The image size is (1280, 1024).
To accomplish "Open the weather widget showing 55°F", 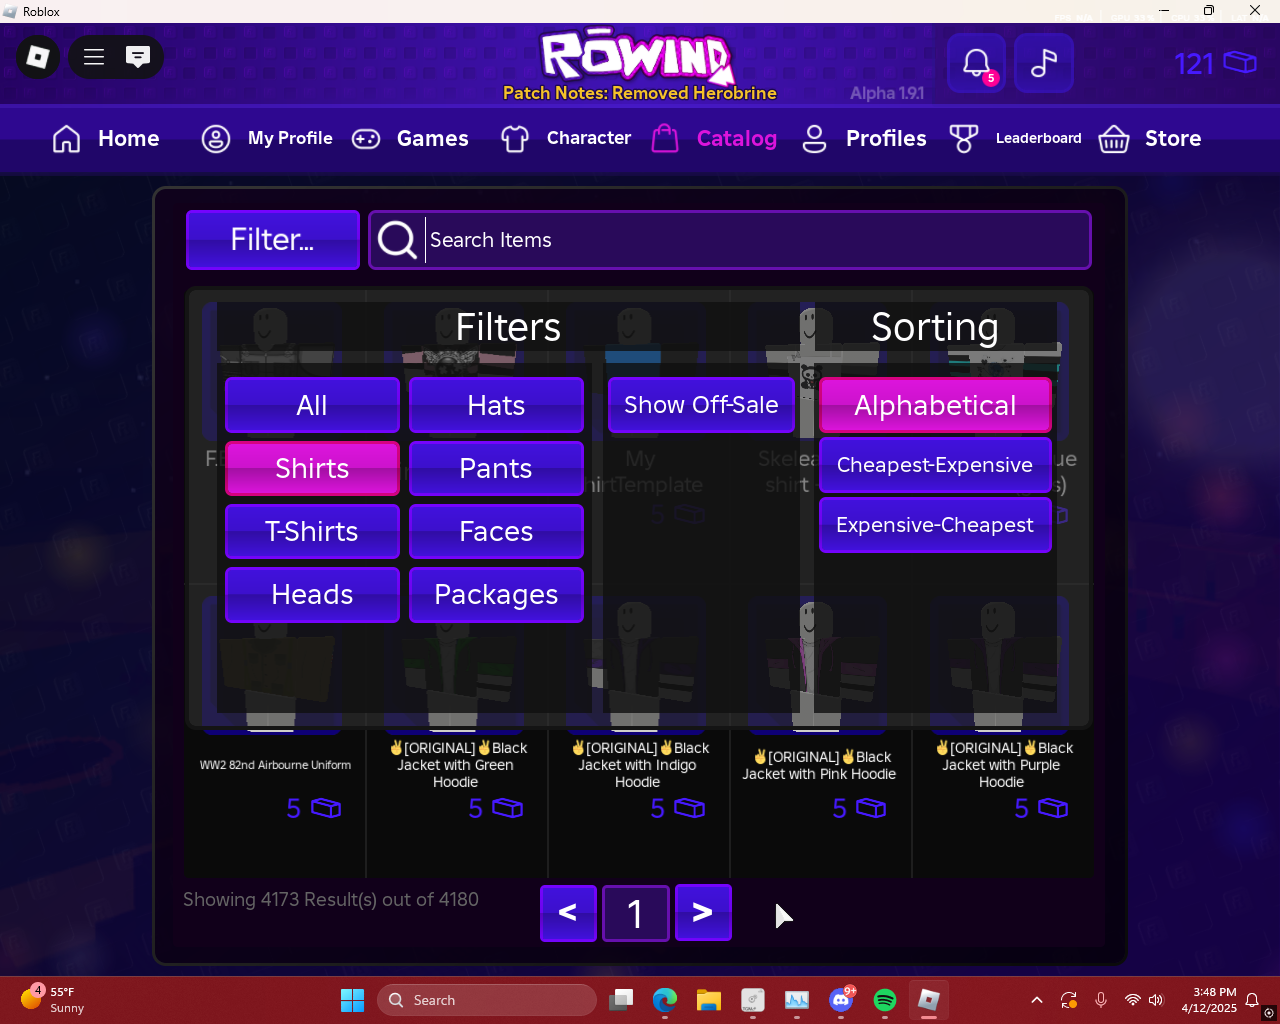I will [x=52, y=1000].
